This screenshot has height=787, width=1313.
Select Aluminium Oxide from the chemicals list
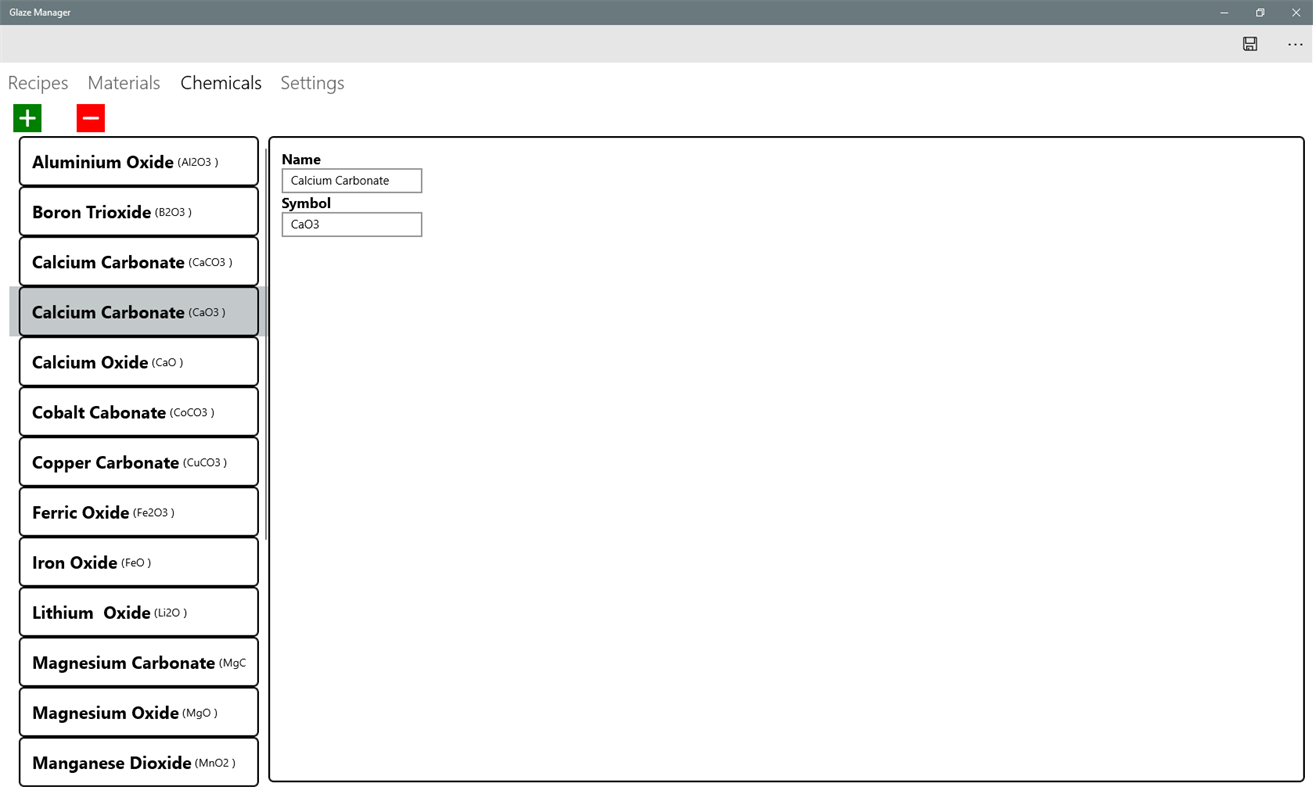[x=138, y=161]
